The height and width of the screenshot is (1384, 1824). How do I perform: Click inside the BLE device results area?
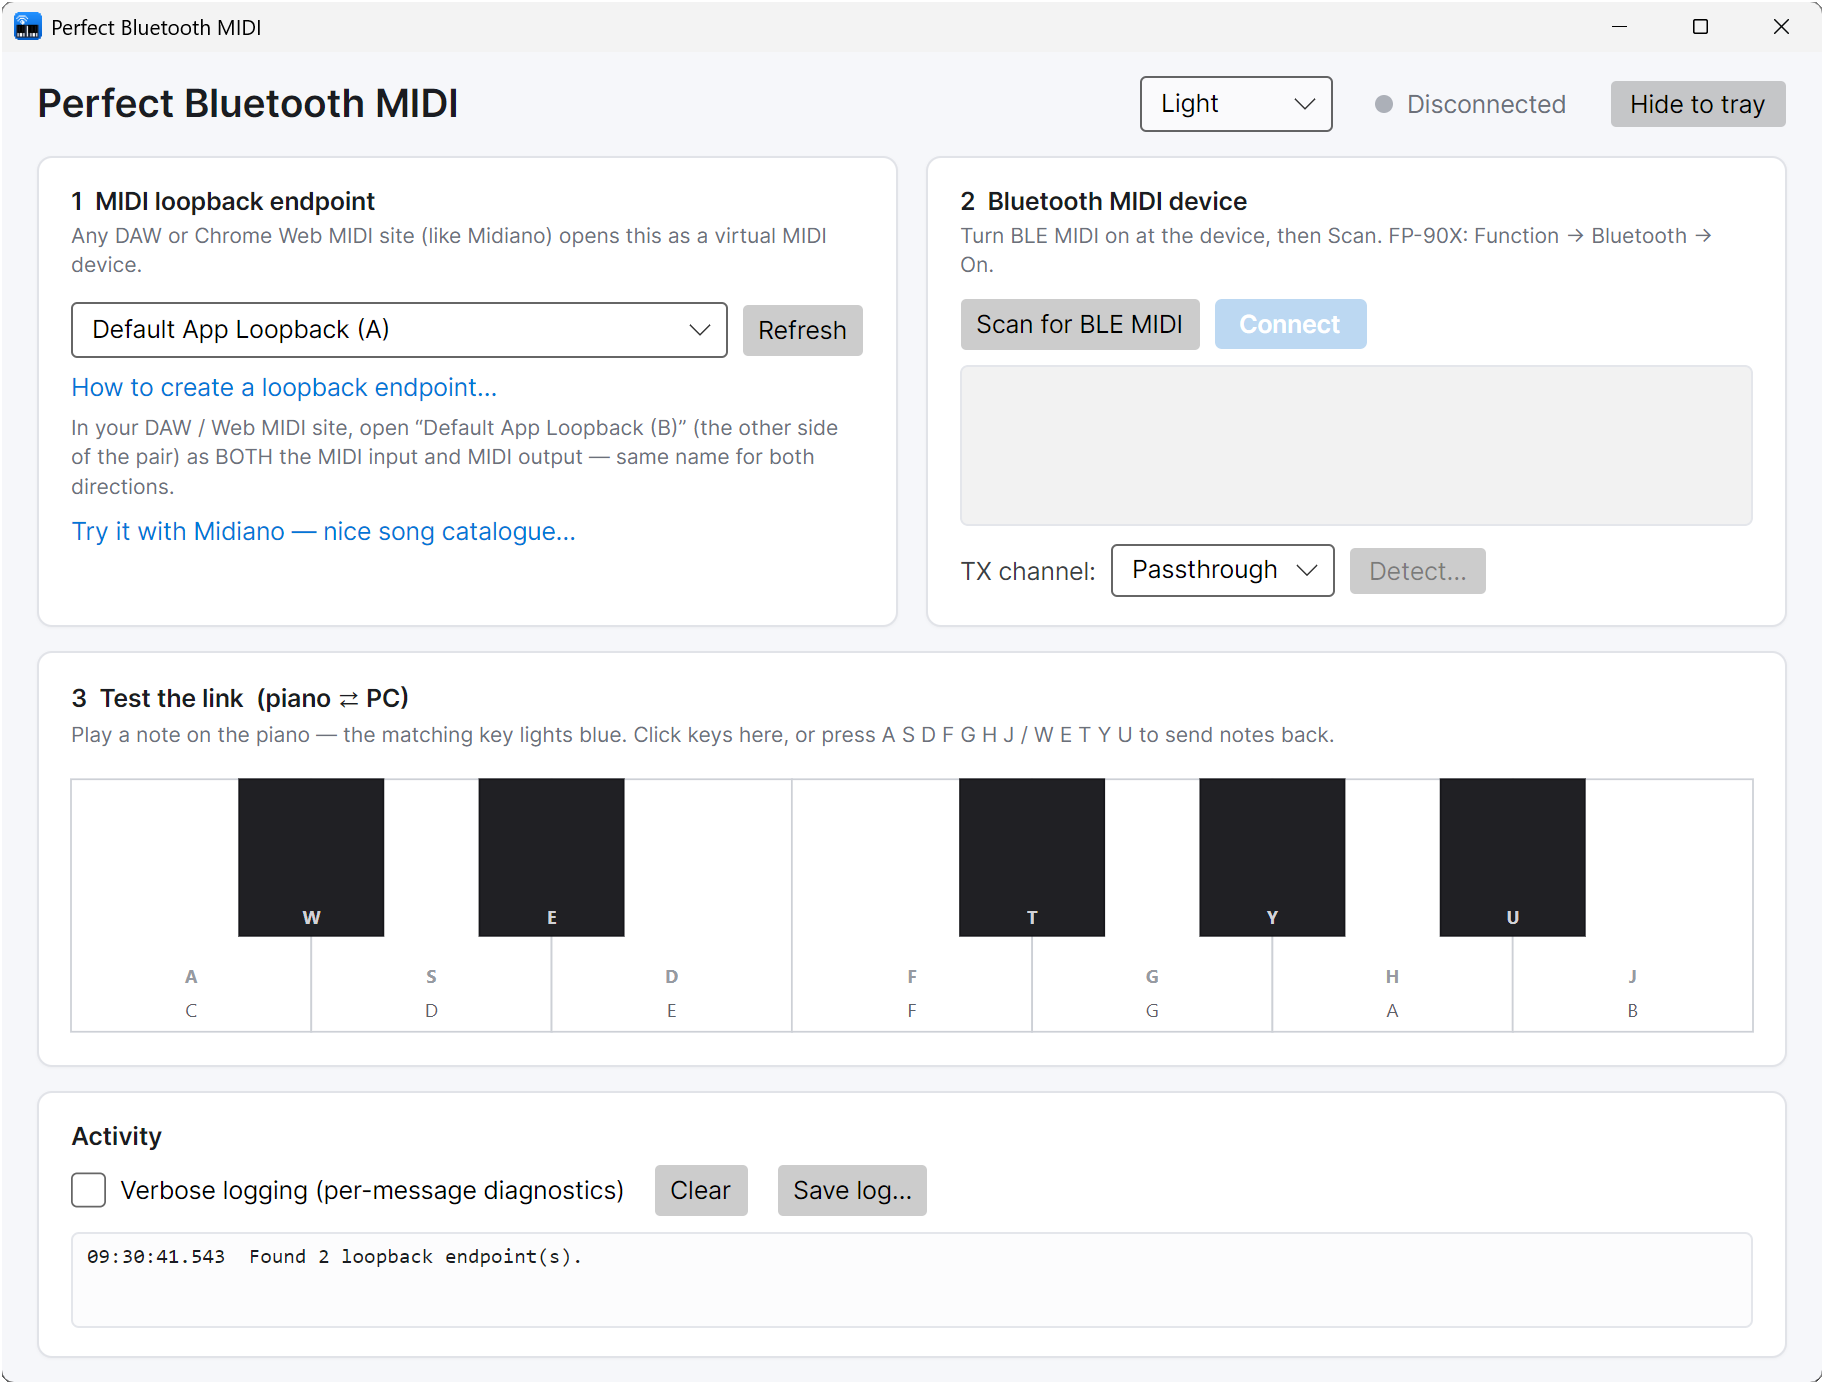point(1355,446)
